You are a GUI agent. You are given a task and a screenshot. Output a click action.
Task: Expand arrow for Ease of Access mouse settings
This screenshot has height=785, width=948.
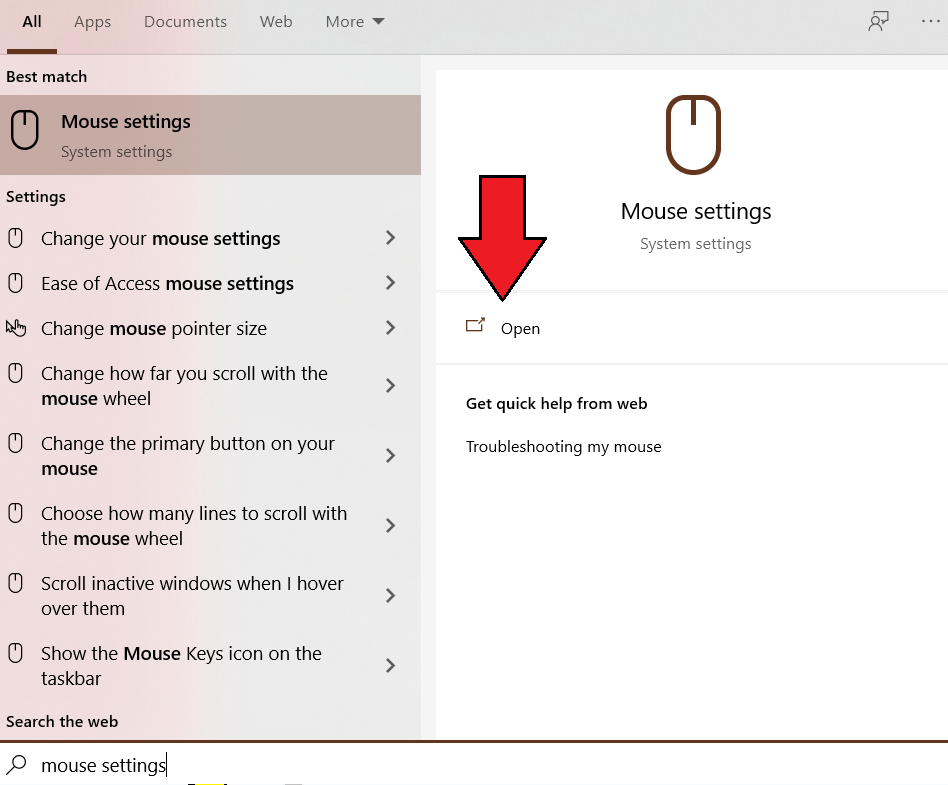point(391,282)
